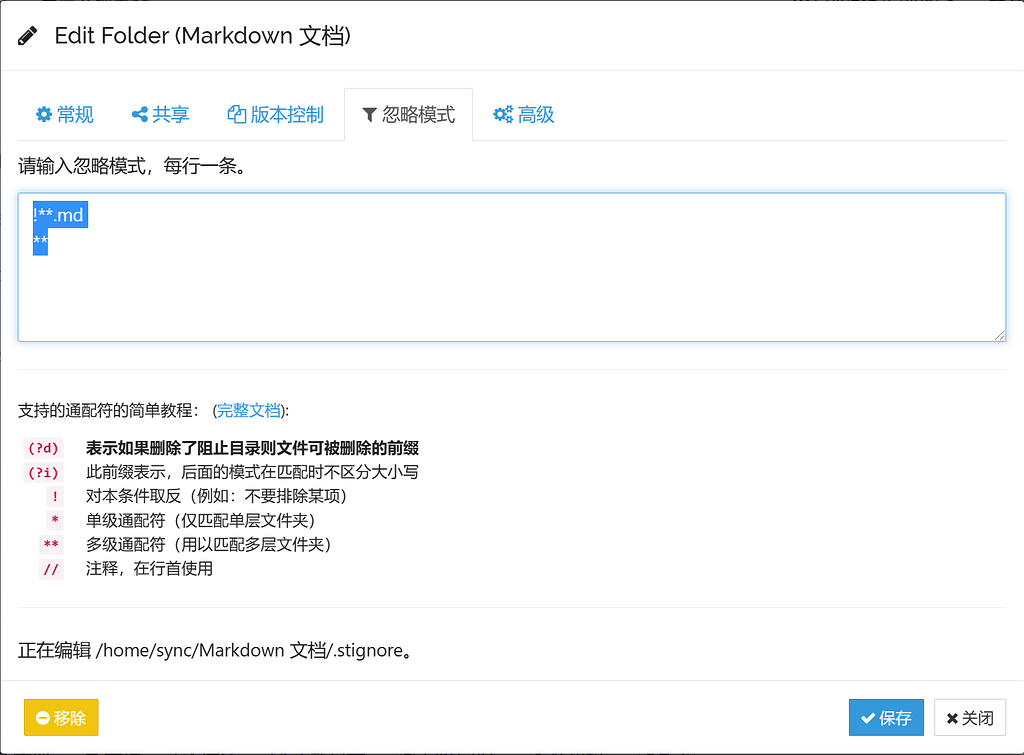Select the 高级 tab
The width and height of the screenshot is (1024, 755).
coord(524,115)
